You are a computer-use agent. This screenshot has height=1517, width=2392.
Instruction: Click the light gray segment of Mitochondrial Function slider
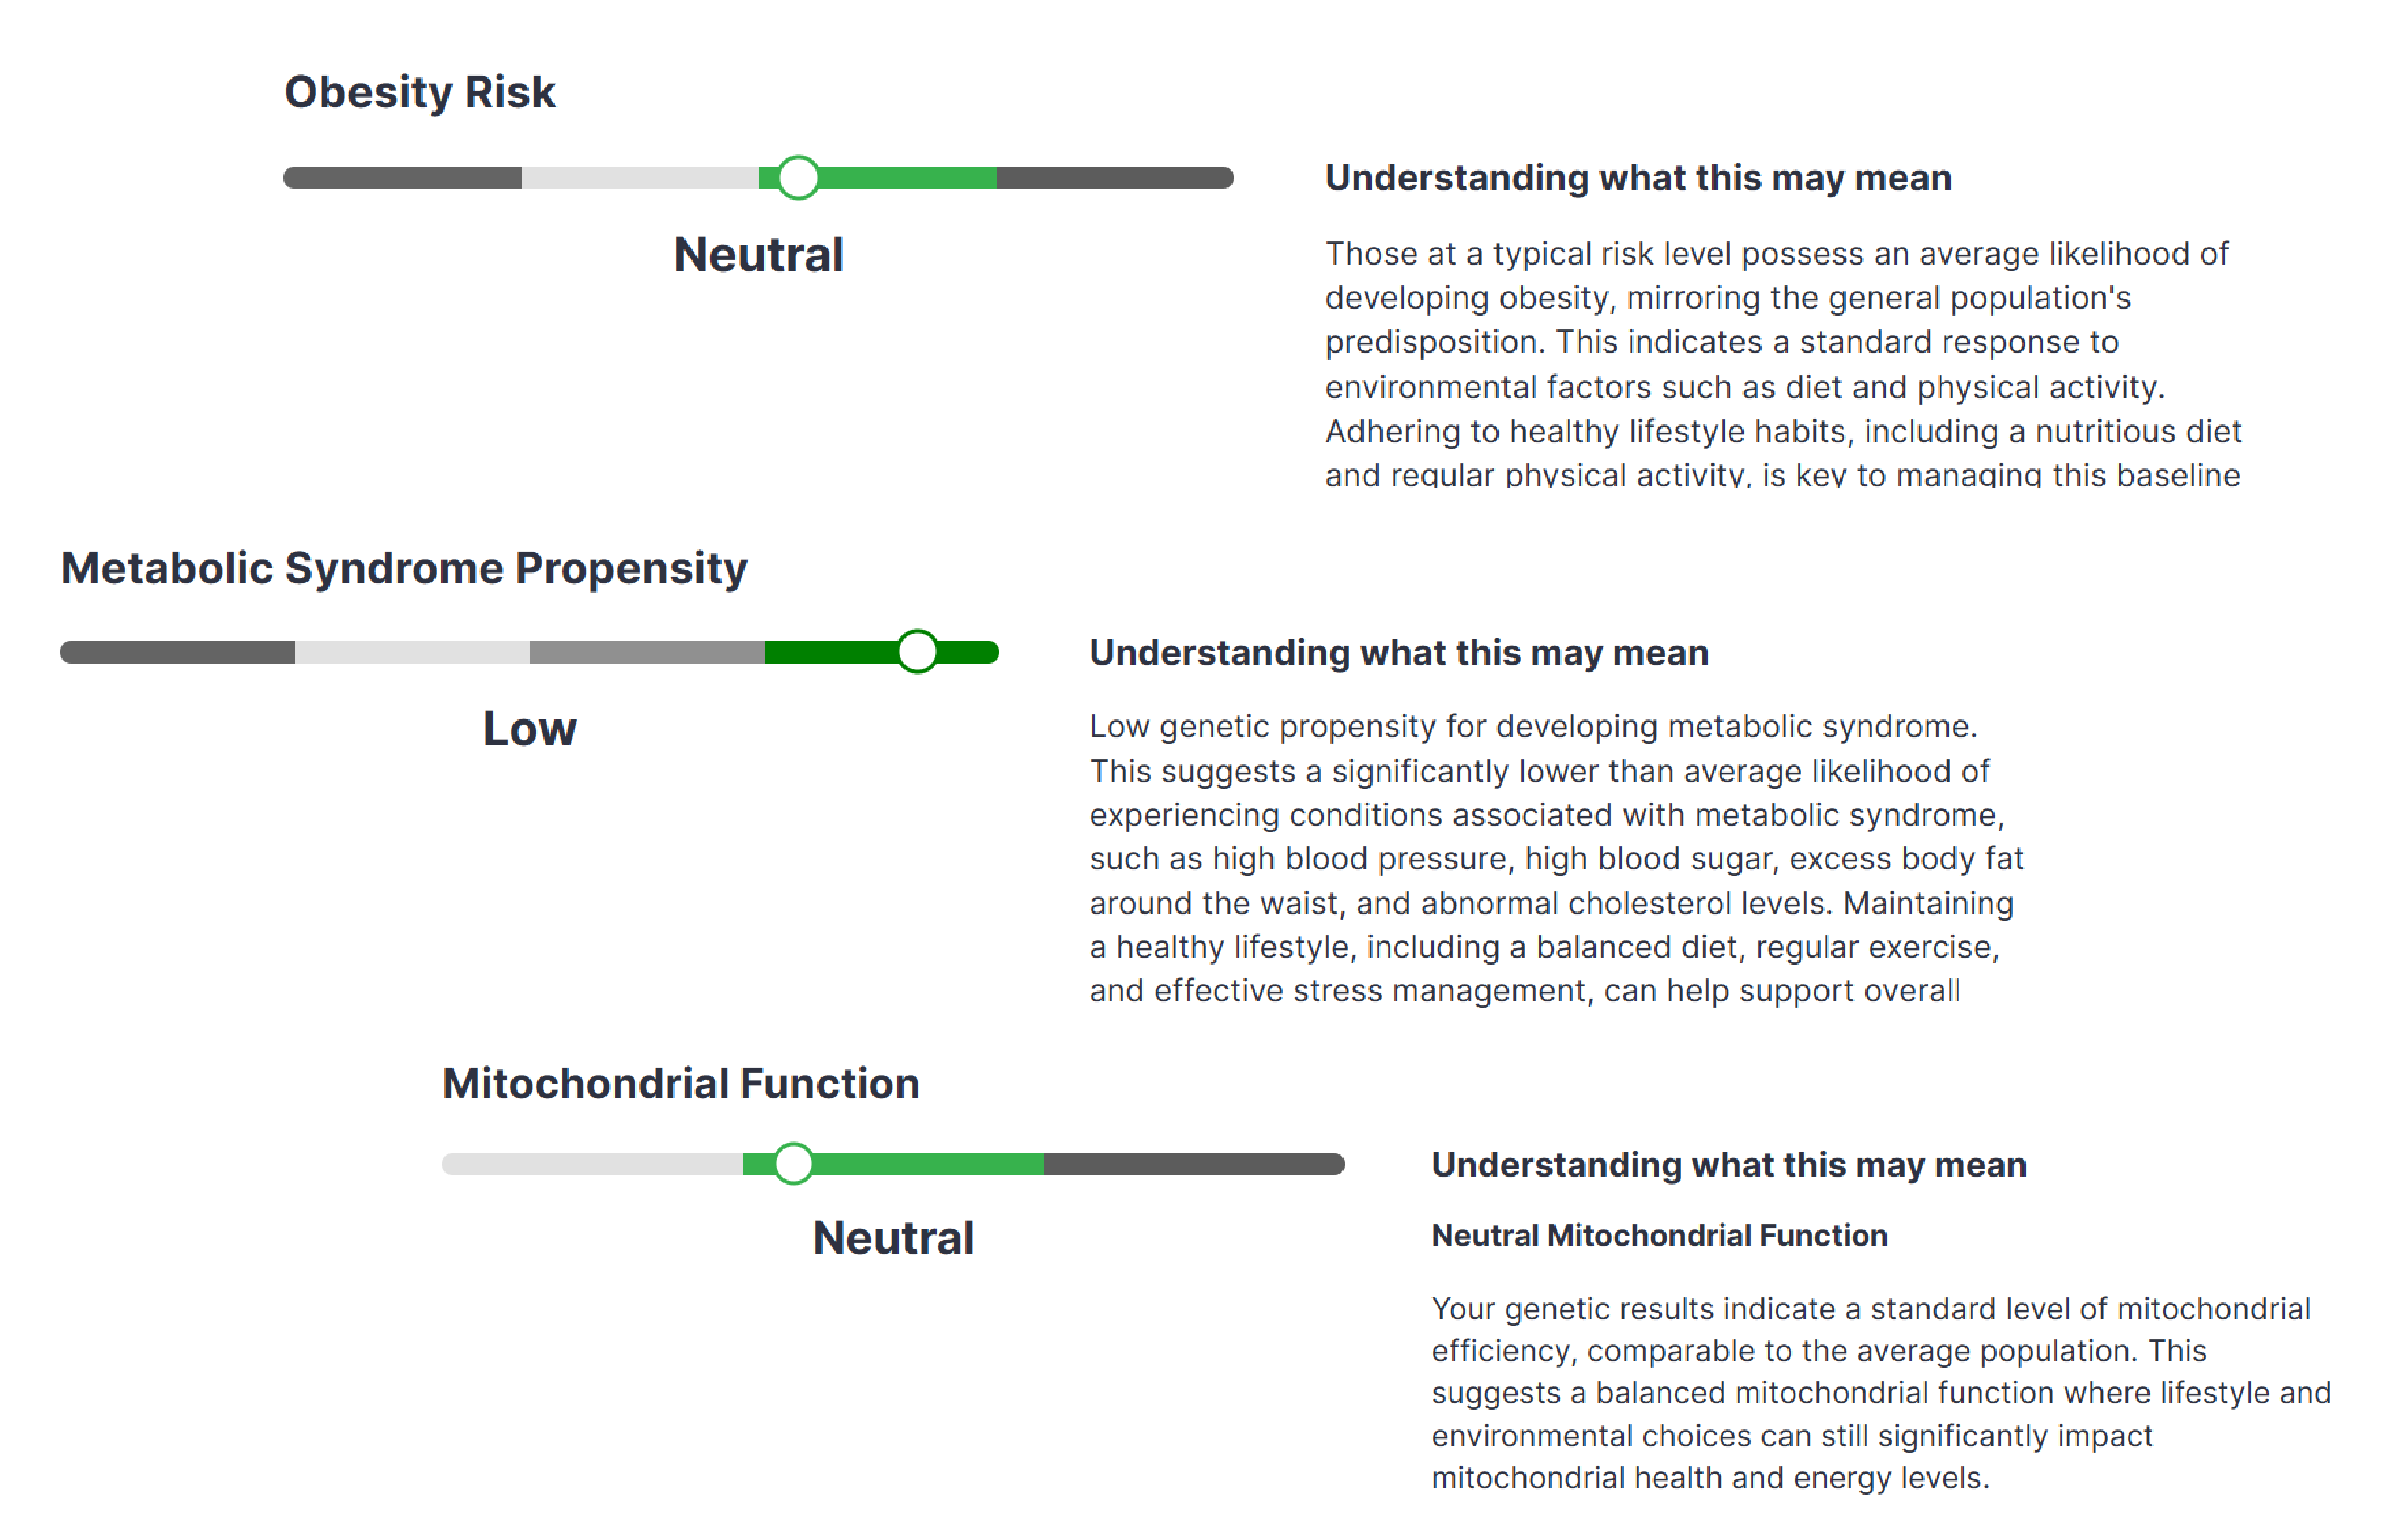(592, 1164)
